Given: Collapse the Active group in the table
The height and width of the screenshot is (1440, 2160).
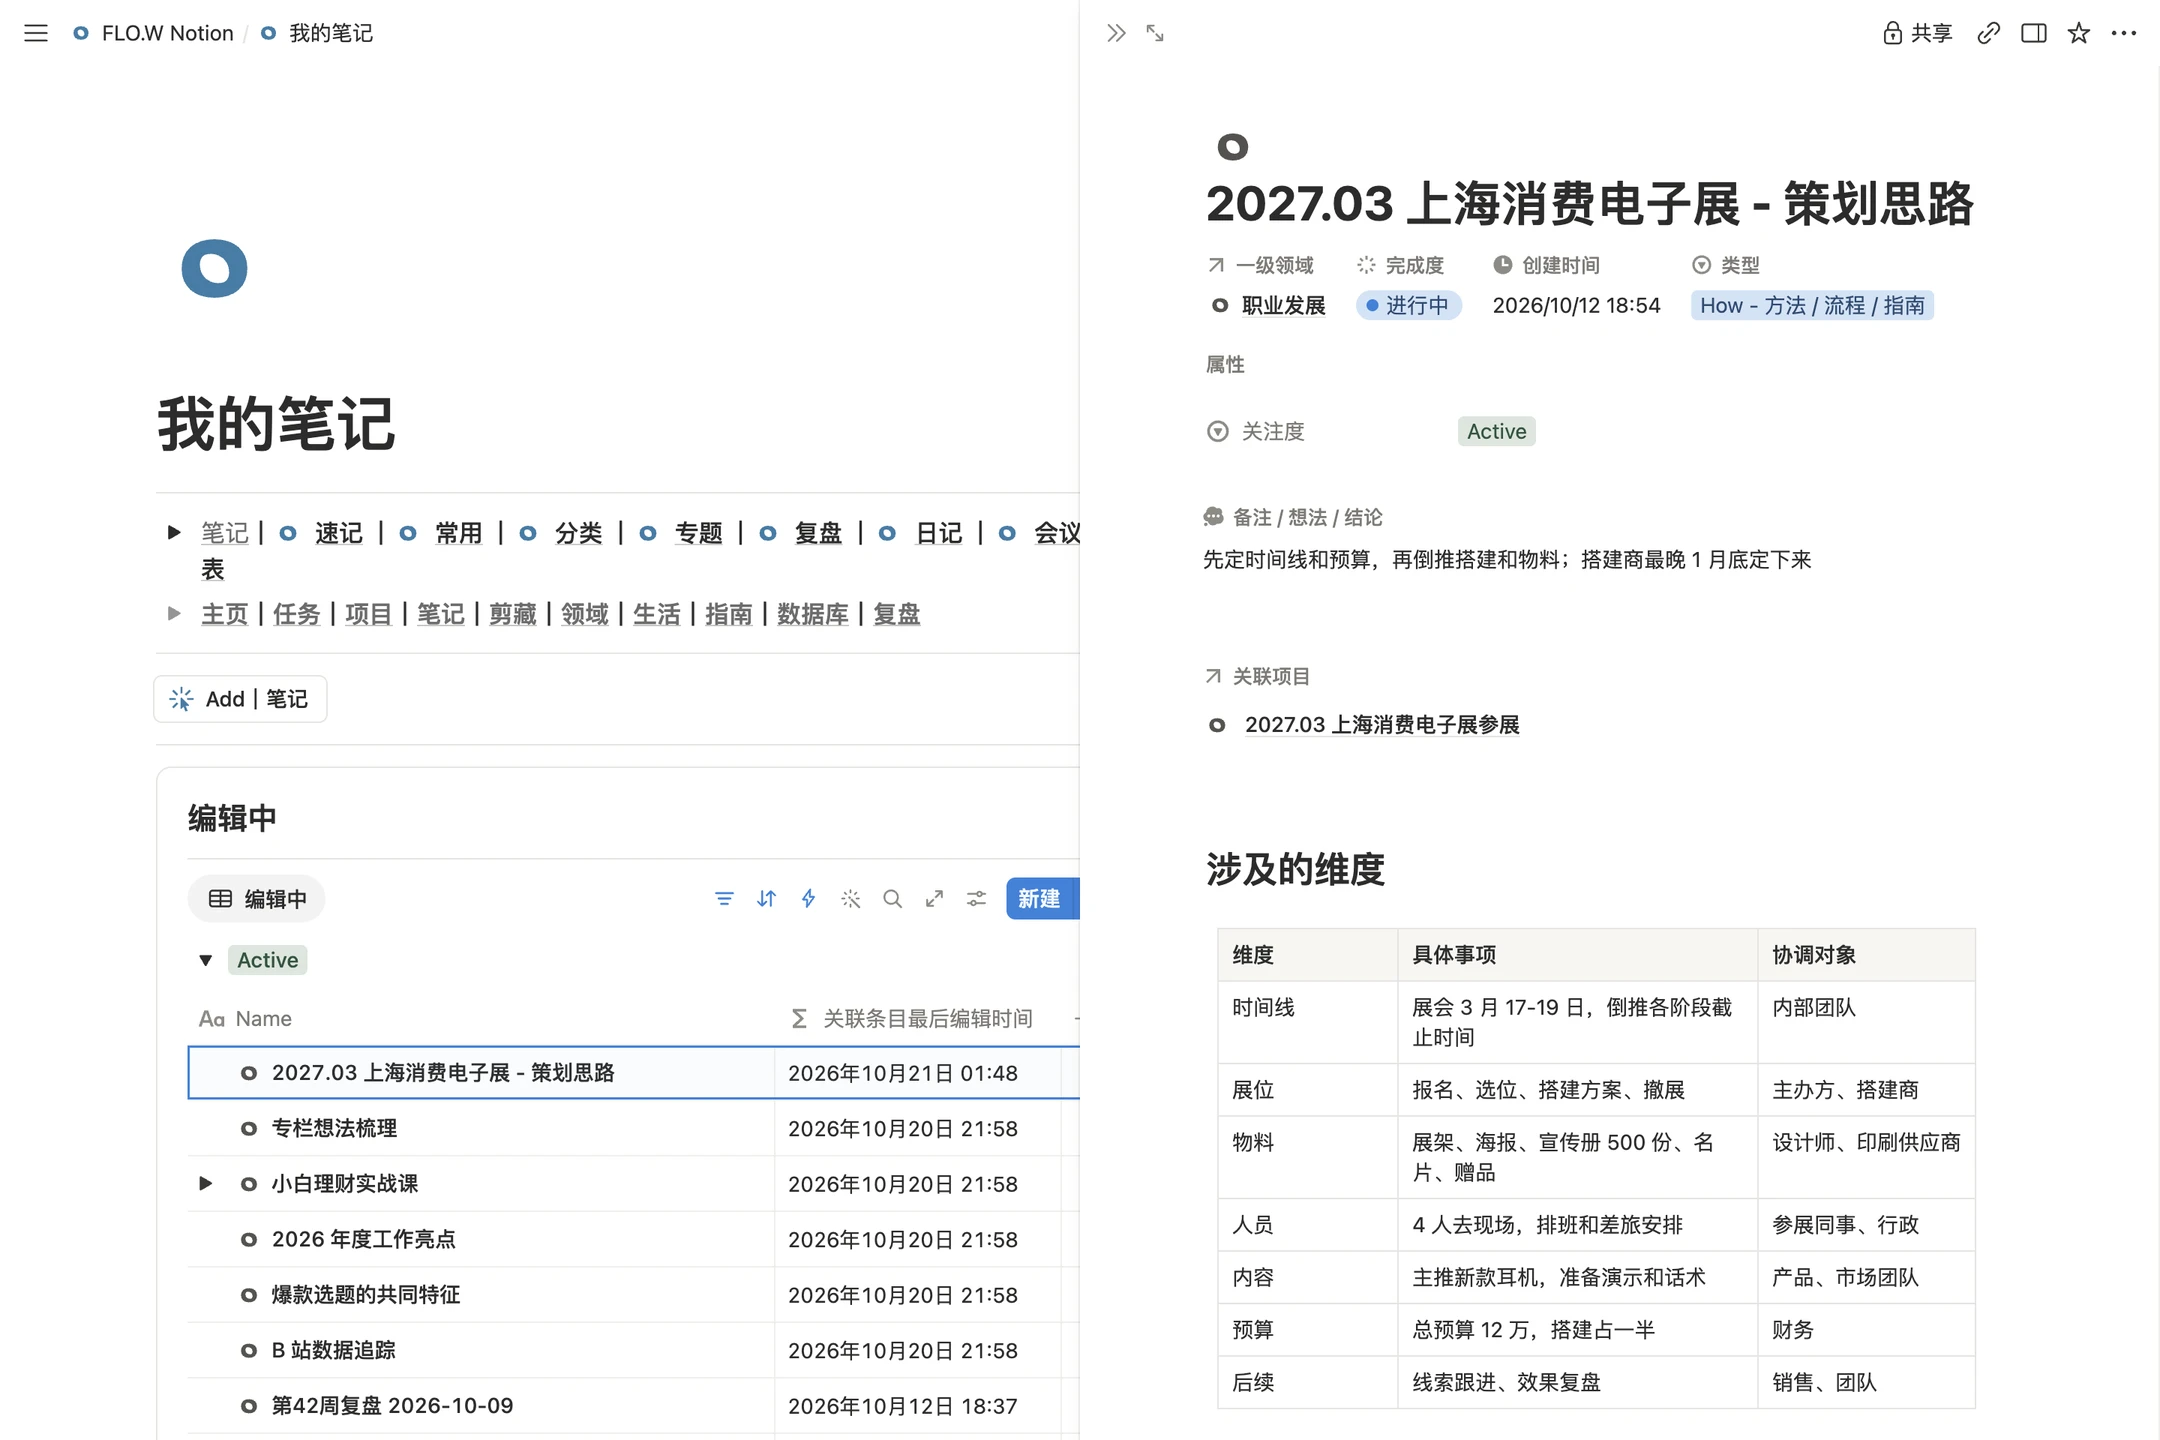Looking at the screenshot, I should [206, 960].
